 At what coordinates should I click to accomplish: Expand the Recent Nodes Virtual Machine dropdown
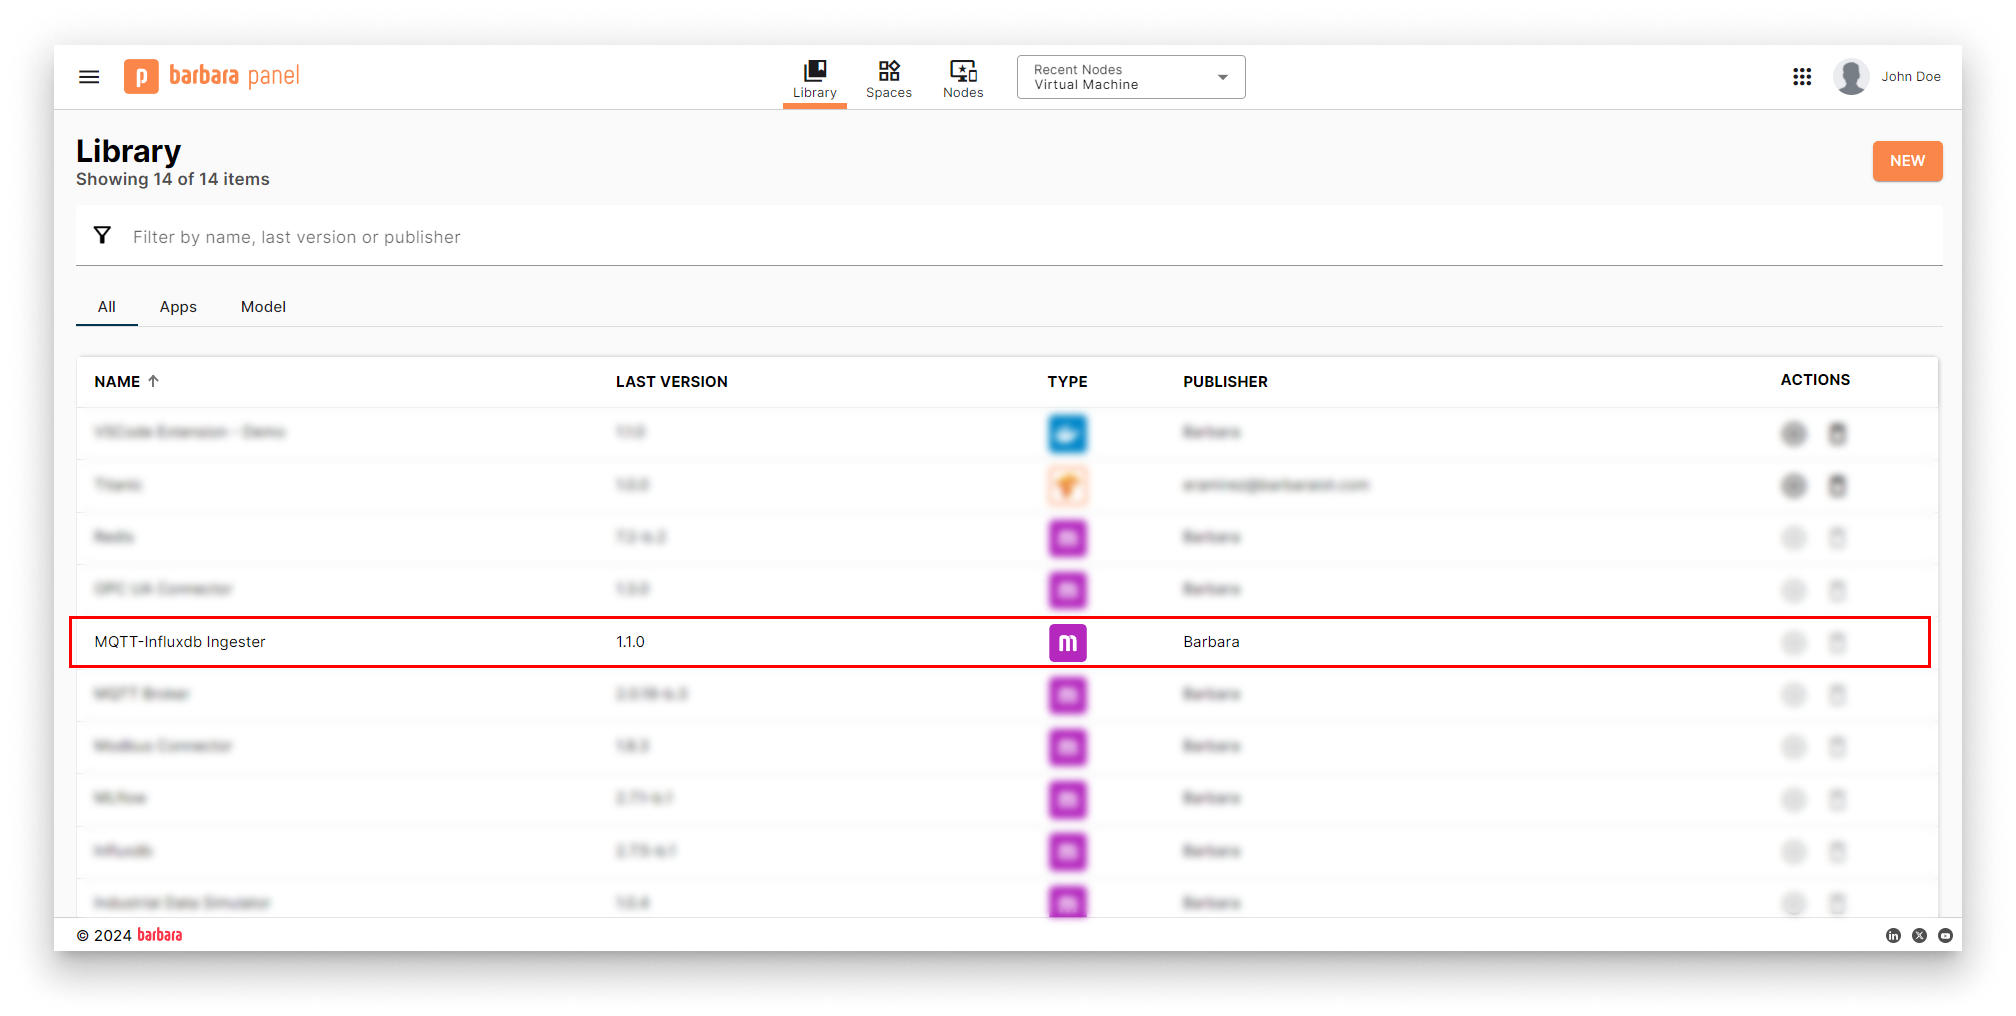coord(1222,76)
